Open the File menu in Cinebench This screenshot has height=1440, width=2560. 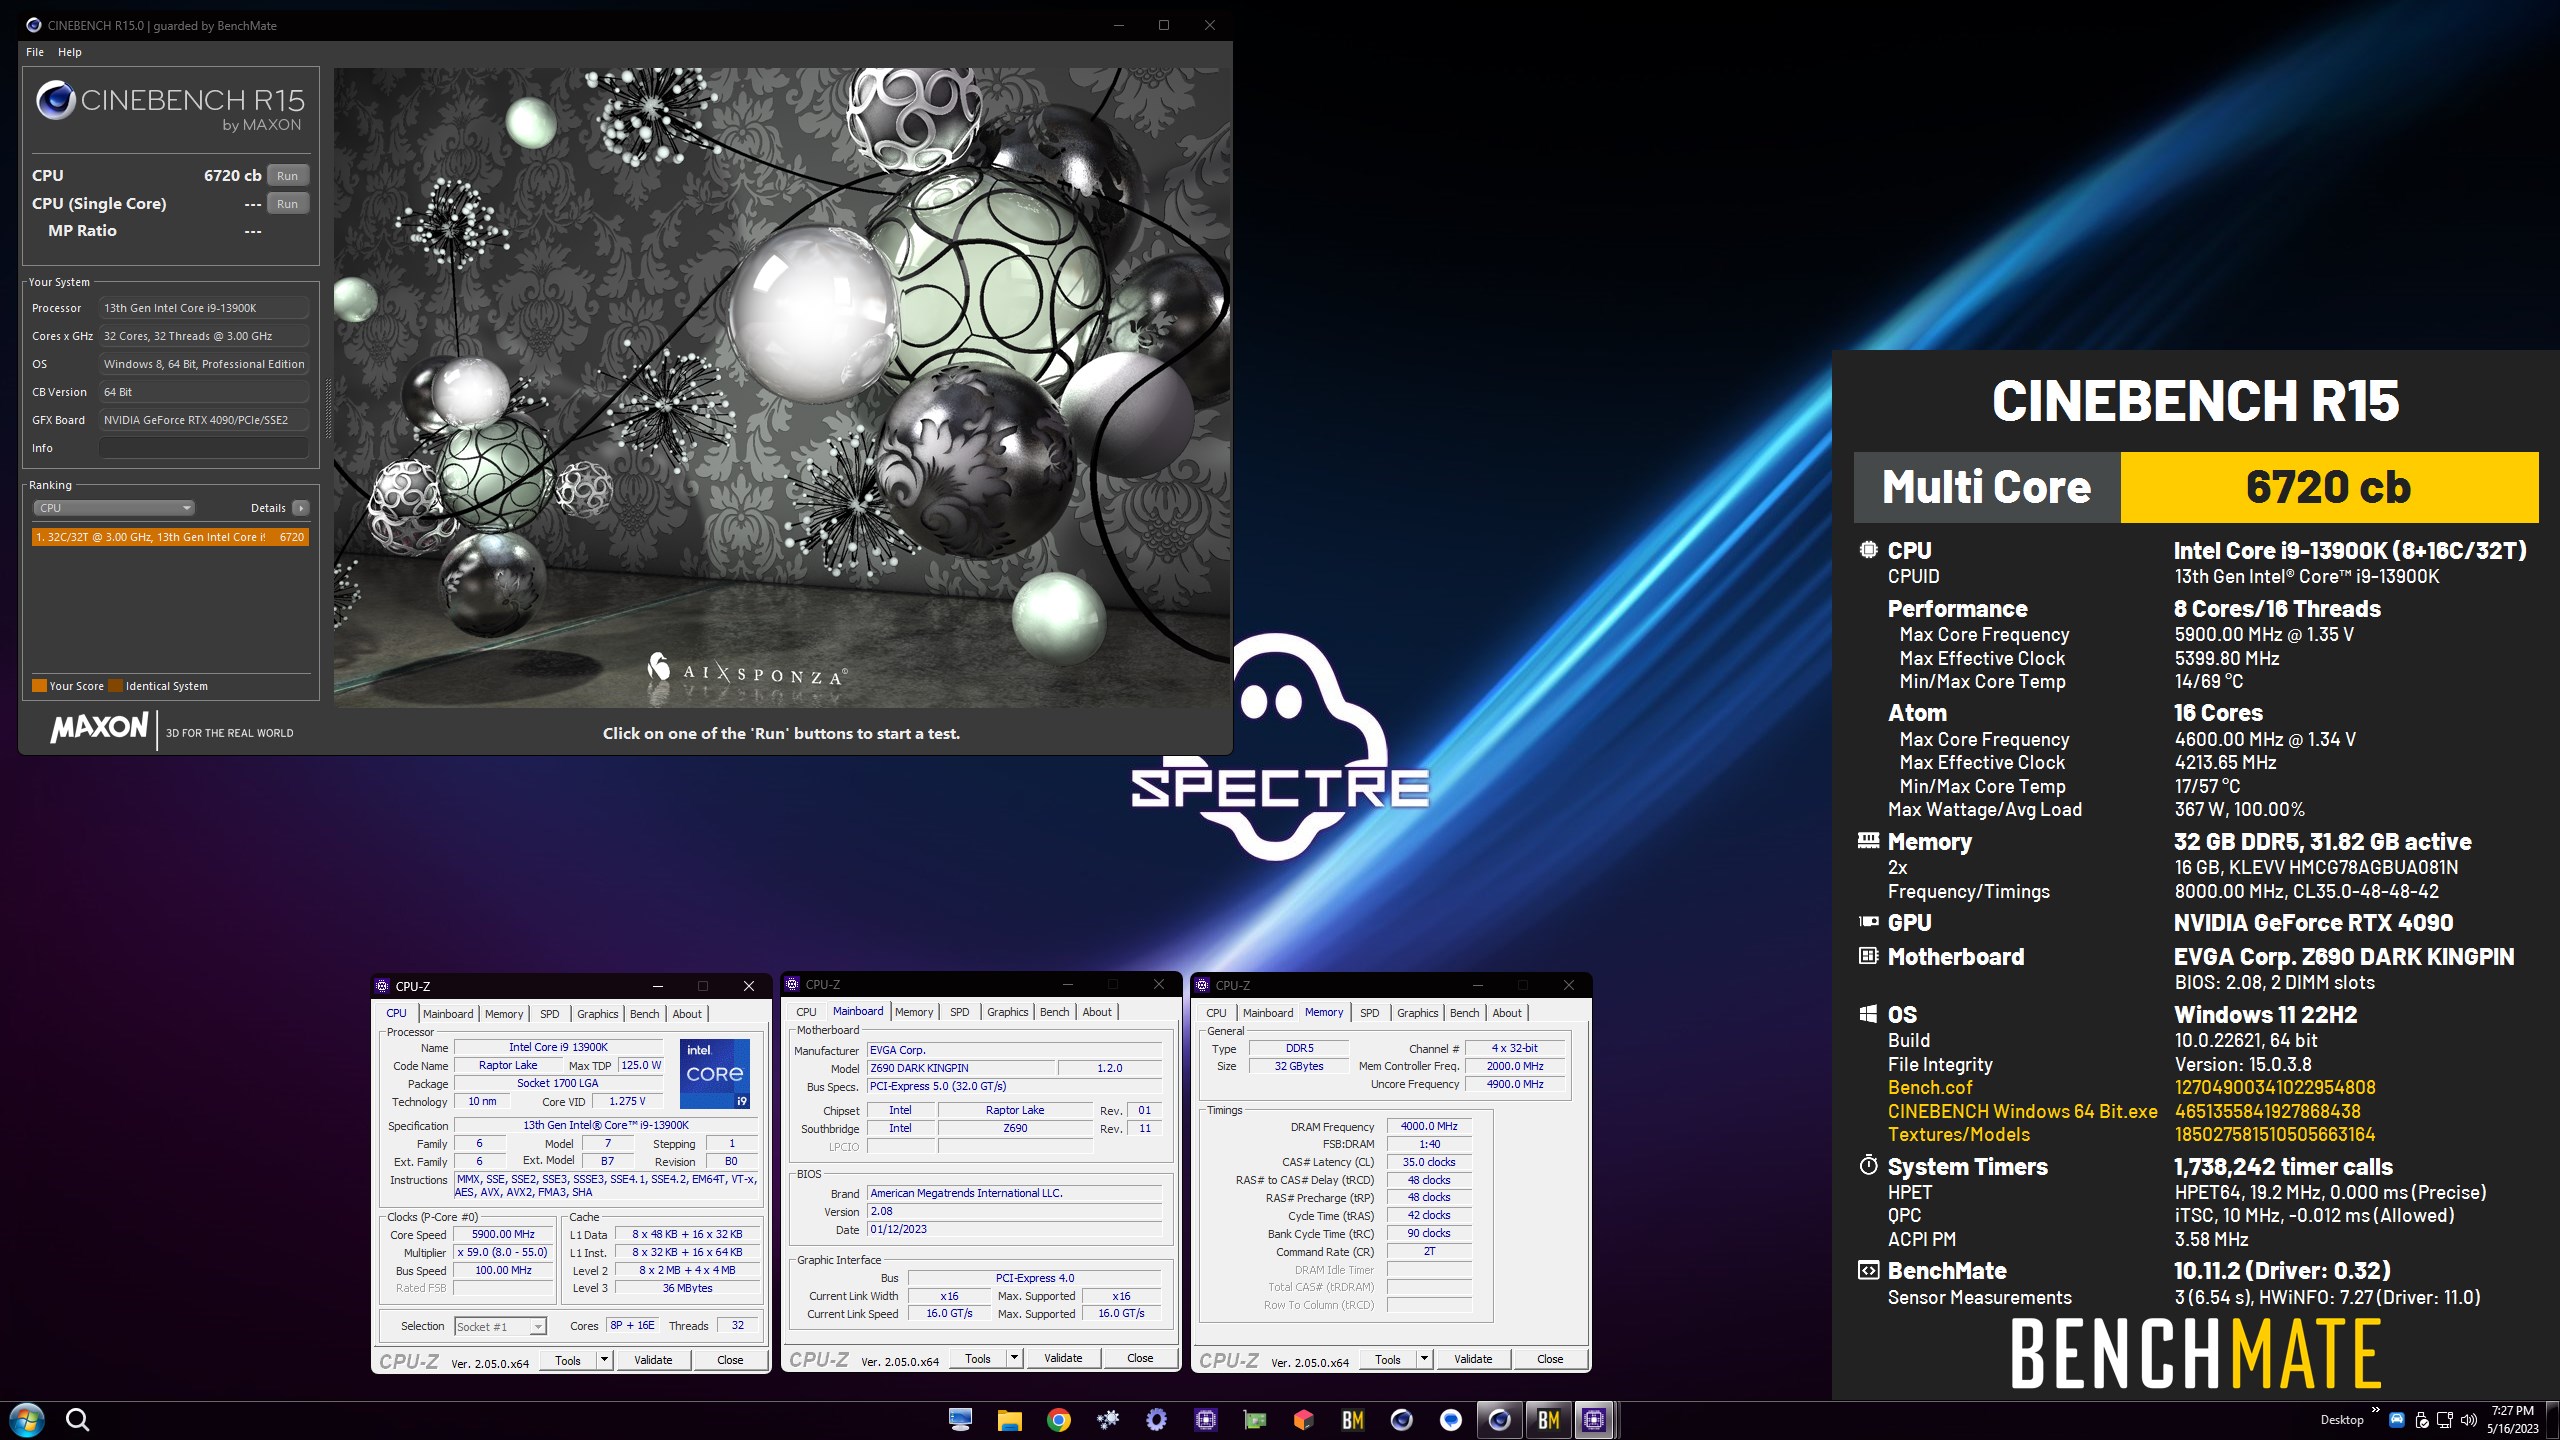coord(35,52)
